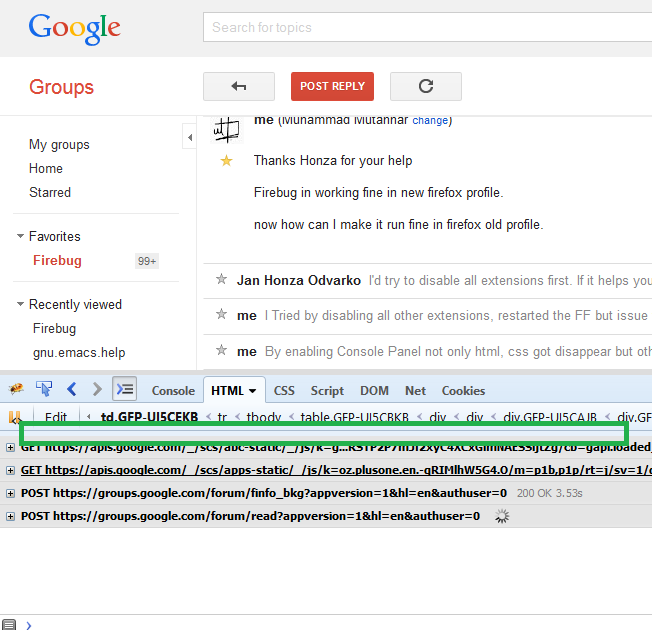Click the Firebug bug icon
Screen dimensions: 652x630
16,389
